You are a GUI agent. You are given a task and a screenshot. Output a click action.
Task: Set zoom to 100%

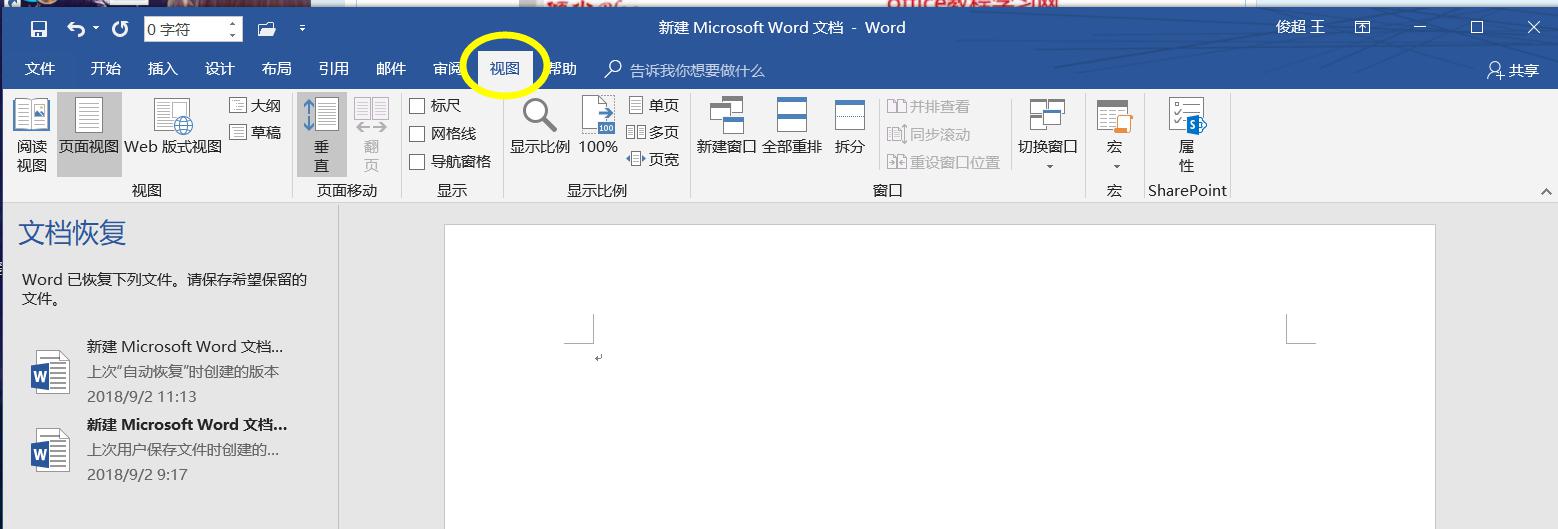point(598,127)
